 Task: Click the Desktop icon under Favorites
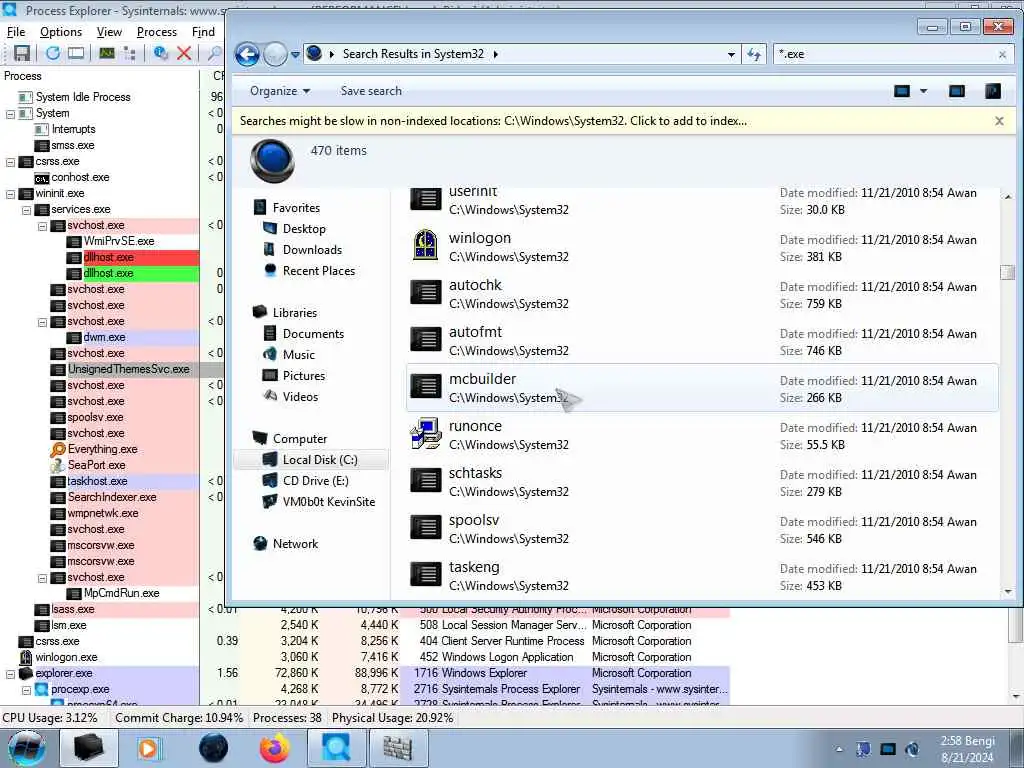pyautogui.click(x=270, y=229)
